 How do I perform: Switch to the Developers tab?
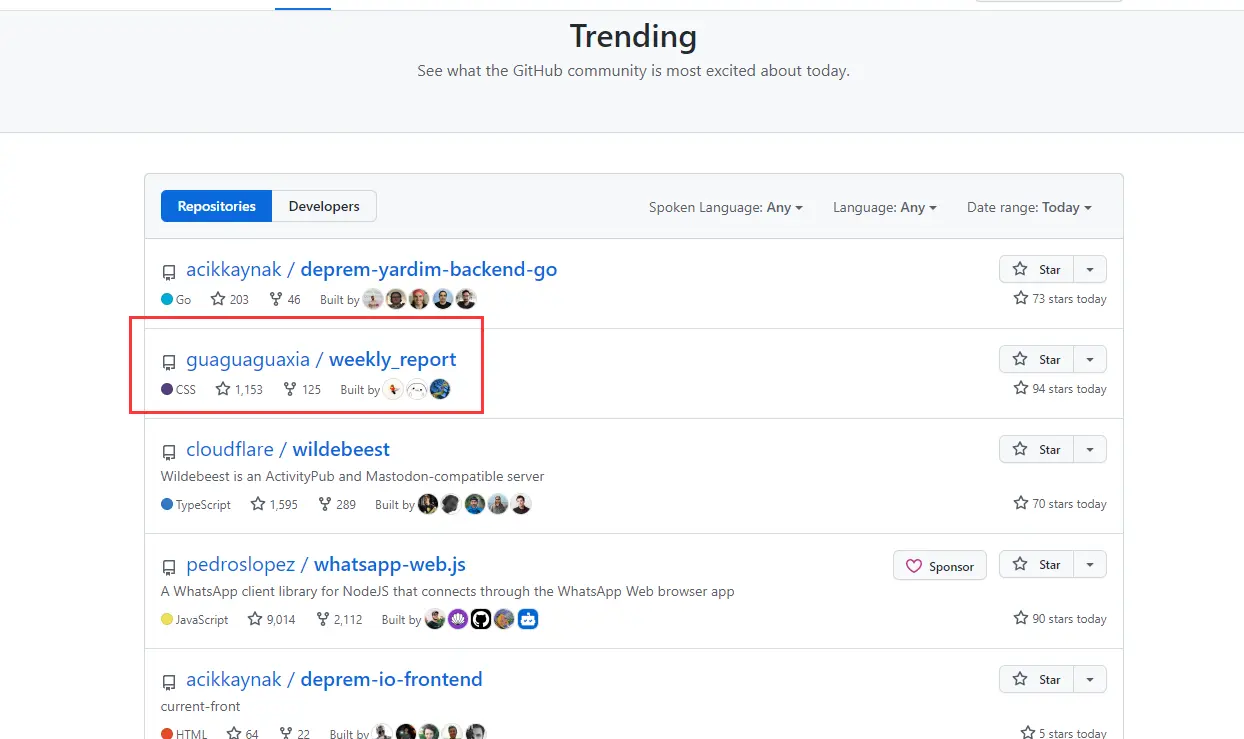(x=324, y=206)
